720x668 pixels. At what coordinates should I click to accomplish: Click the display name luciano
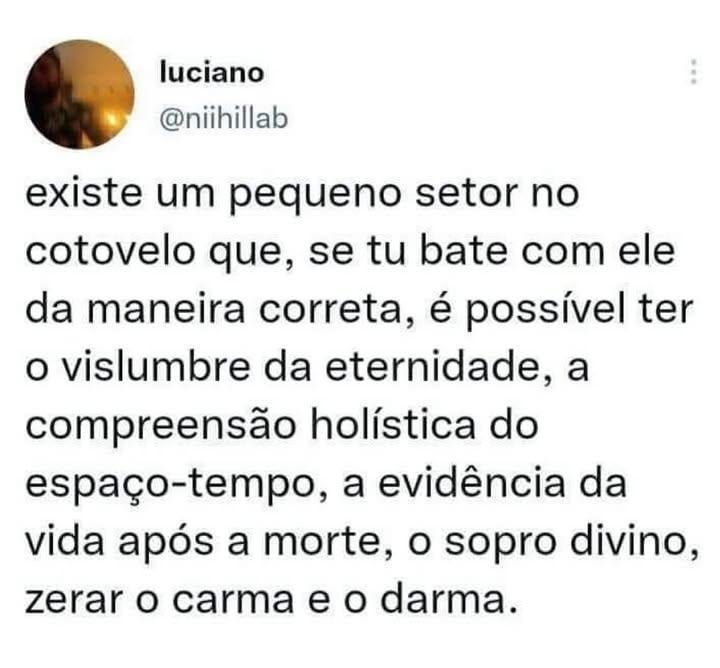(x=212, y=73)
